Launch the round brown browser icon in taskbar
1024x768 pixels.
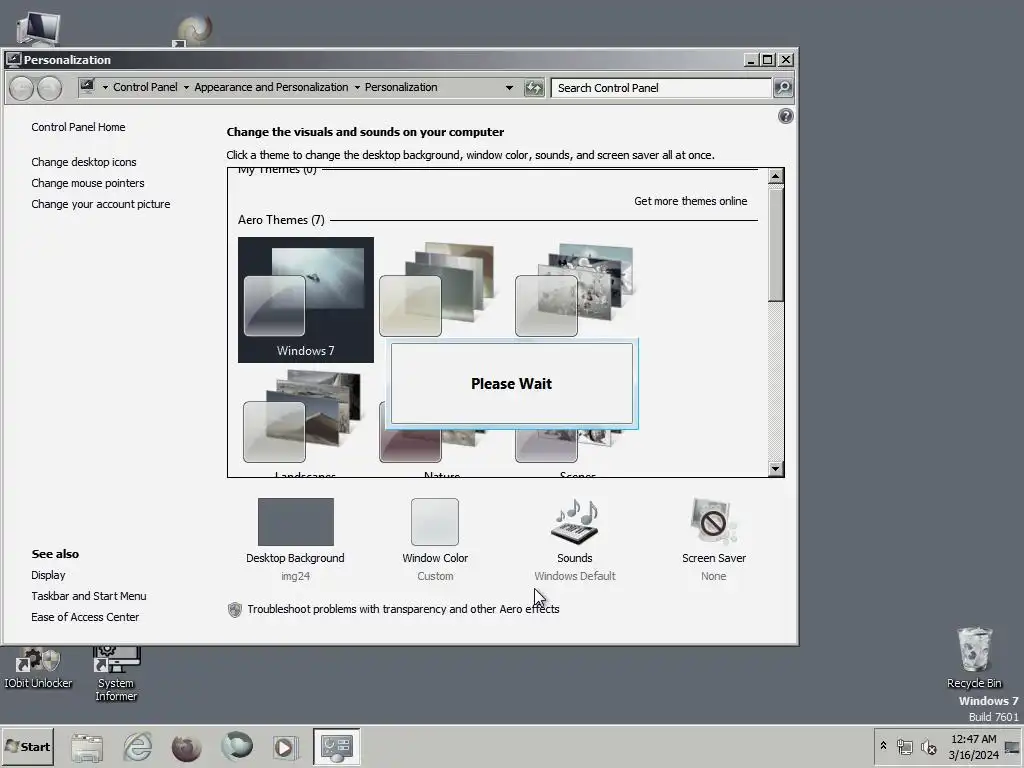coord(186,747)
